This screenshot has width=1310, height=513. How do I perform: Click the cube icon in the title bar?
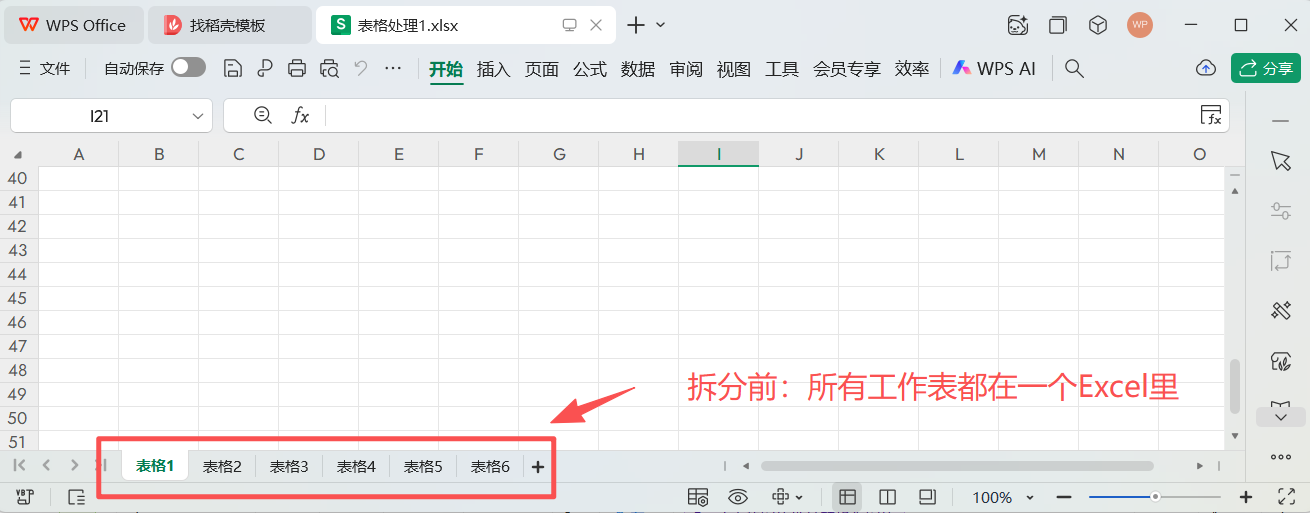click(x=1098, y=25)
